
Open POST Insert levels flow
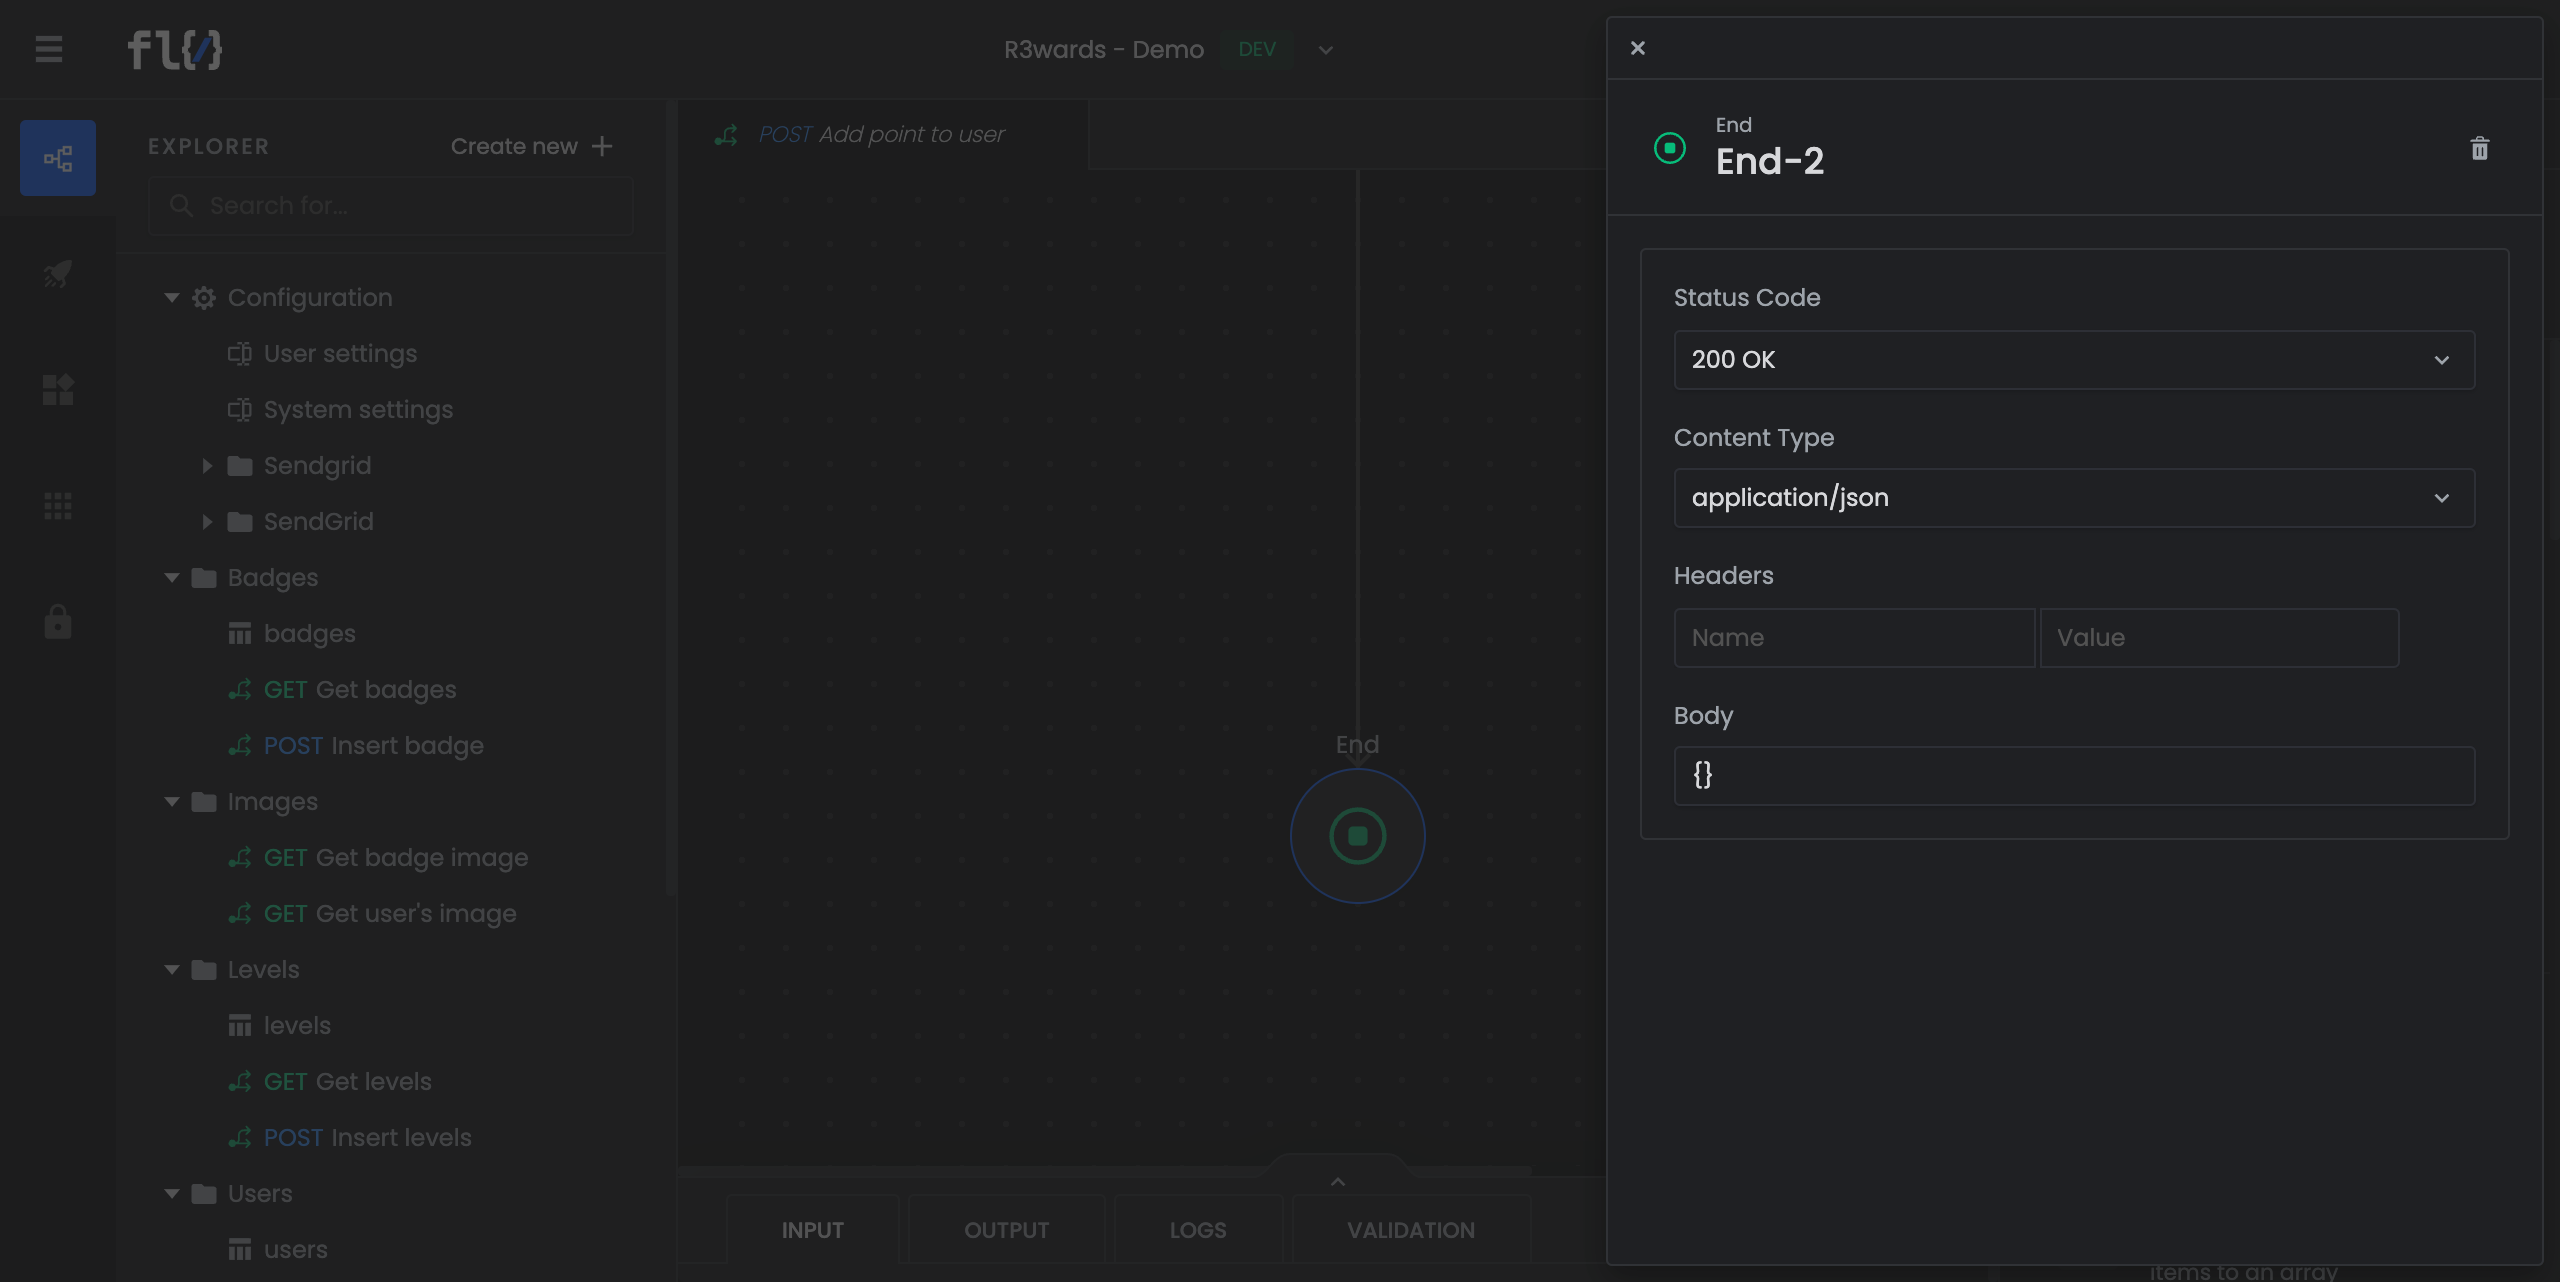tap(367, 1138)
